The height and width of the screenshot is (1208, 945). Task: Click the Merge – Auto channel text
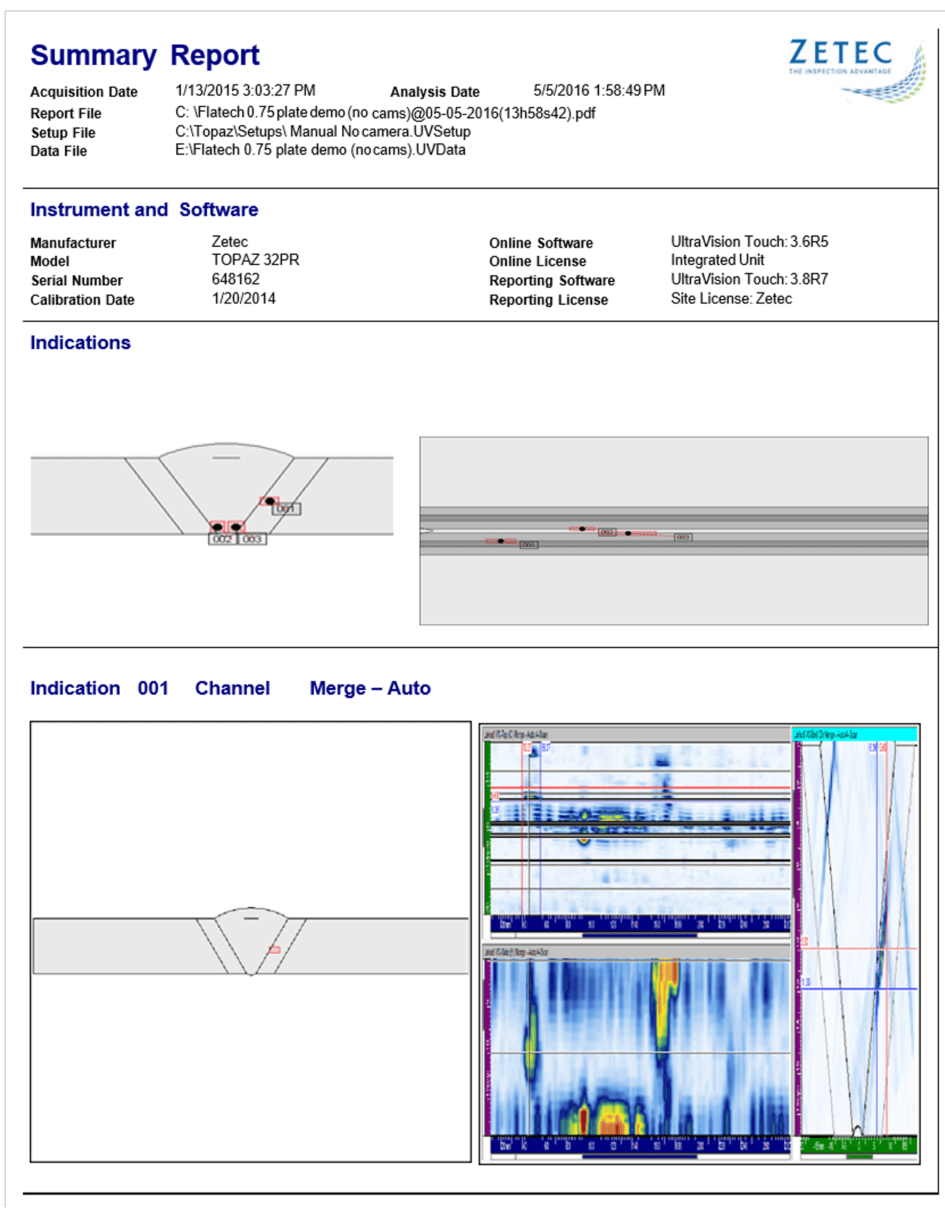(370, 689)
